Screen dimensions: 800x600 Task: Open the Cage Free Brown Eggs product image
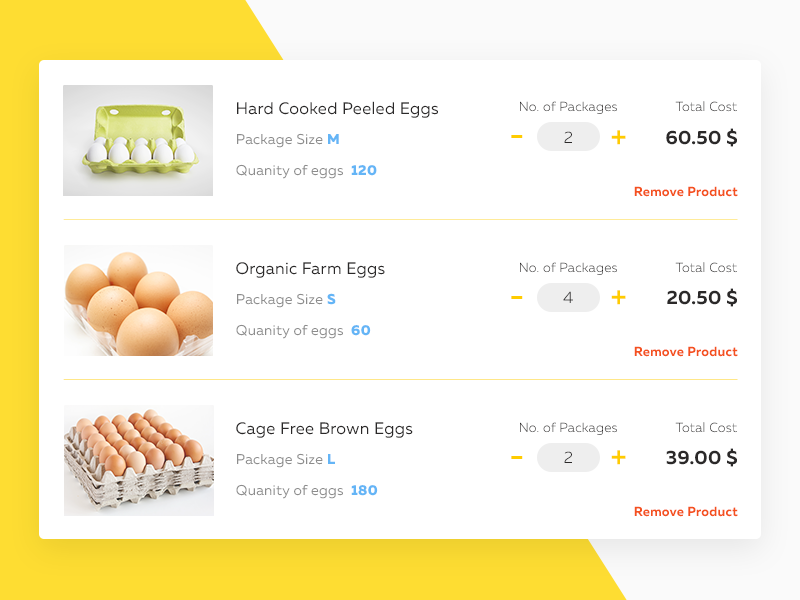tap(138, 459)
